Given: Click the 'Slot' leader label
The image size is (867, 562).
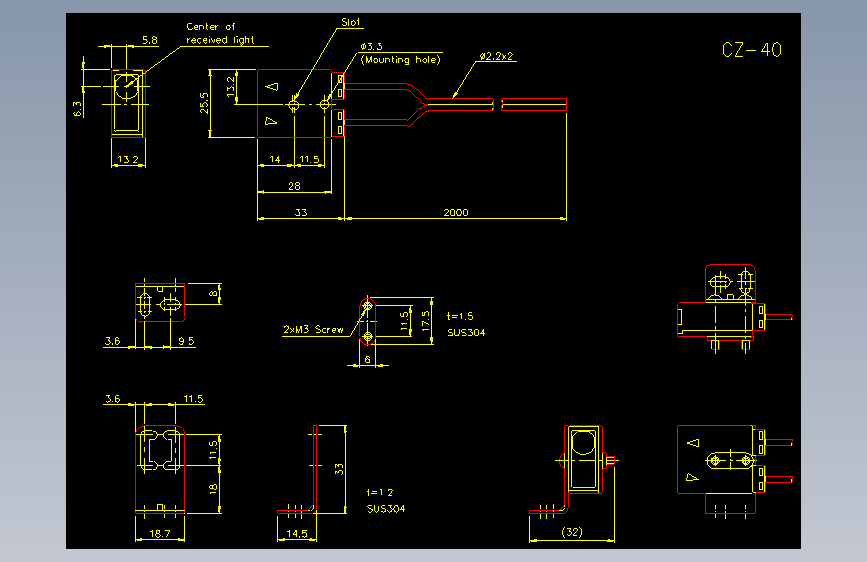Looking at the screenshot, I should coord(351,22).
